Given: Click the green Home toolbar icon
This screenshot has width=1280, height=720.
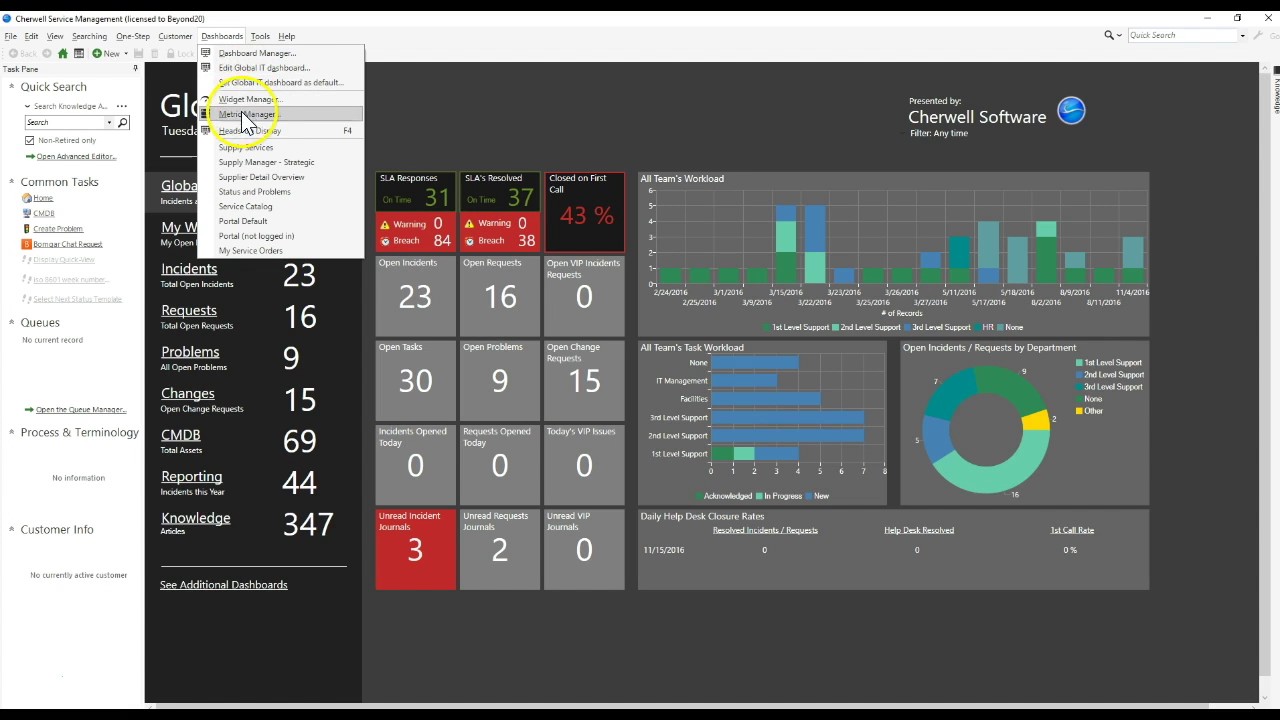Looking at the screenshot, I should pyautogui.click(x=62, y=54).
